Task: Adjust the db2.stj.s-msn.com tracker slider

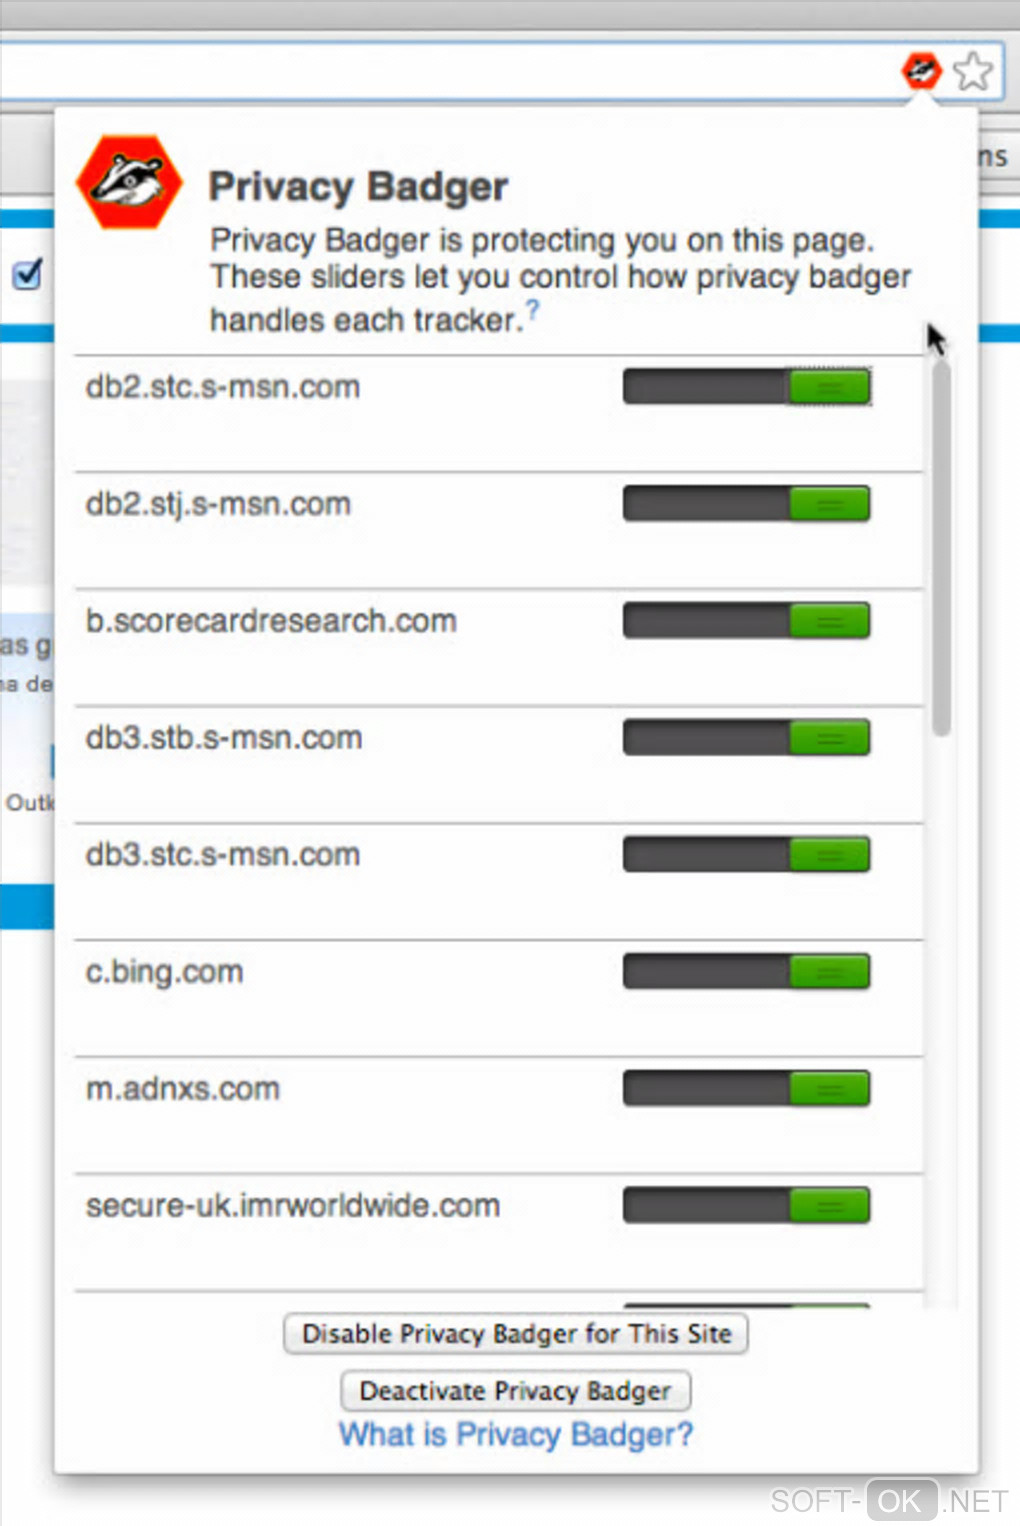Action: 829,504
